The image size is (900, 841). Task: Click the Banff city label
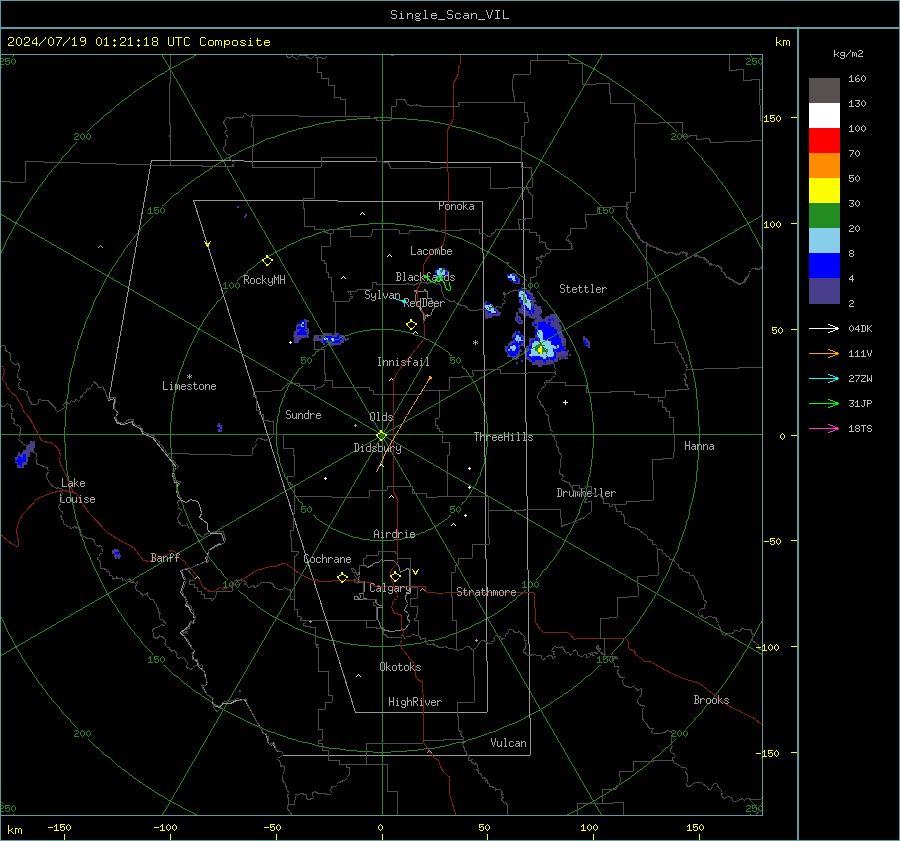click(165, 557)
